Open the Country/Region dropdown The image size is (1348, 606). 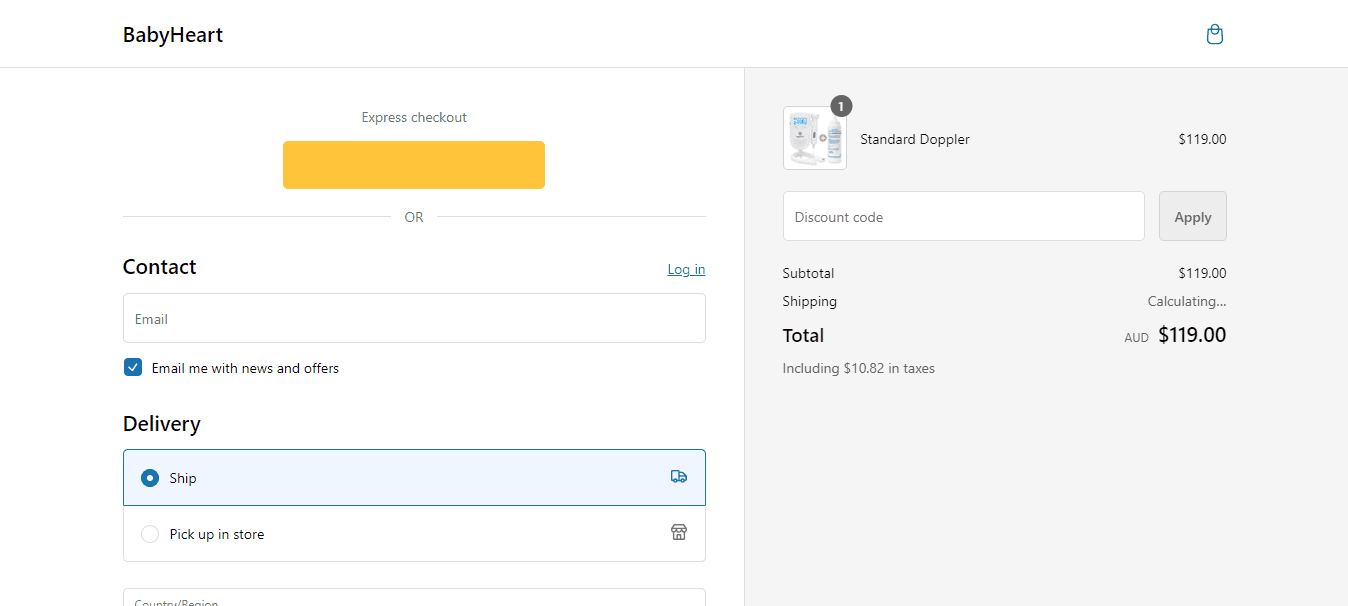tap(414, 597)
